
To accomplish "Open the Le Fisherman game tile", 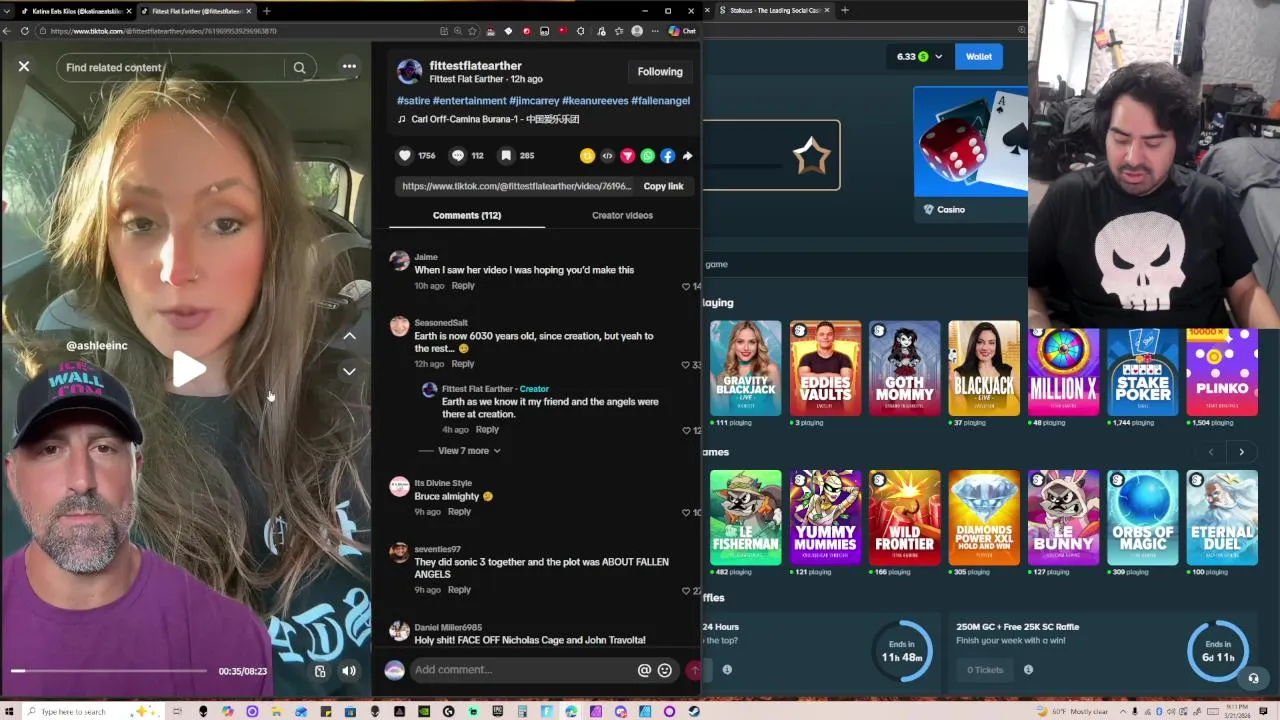I will (745, 517).
